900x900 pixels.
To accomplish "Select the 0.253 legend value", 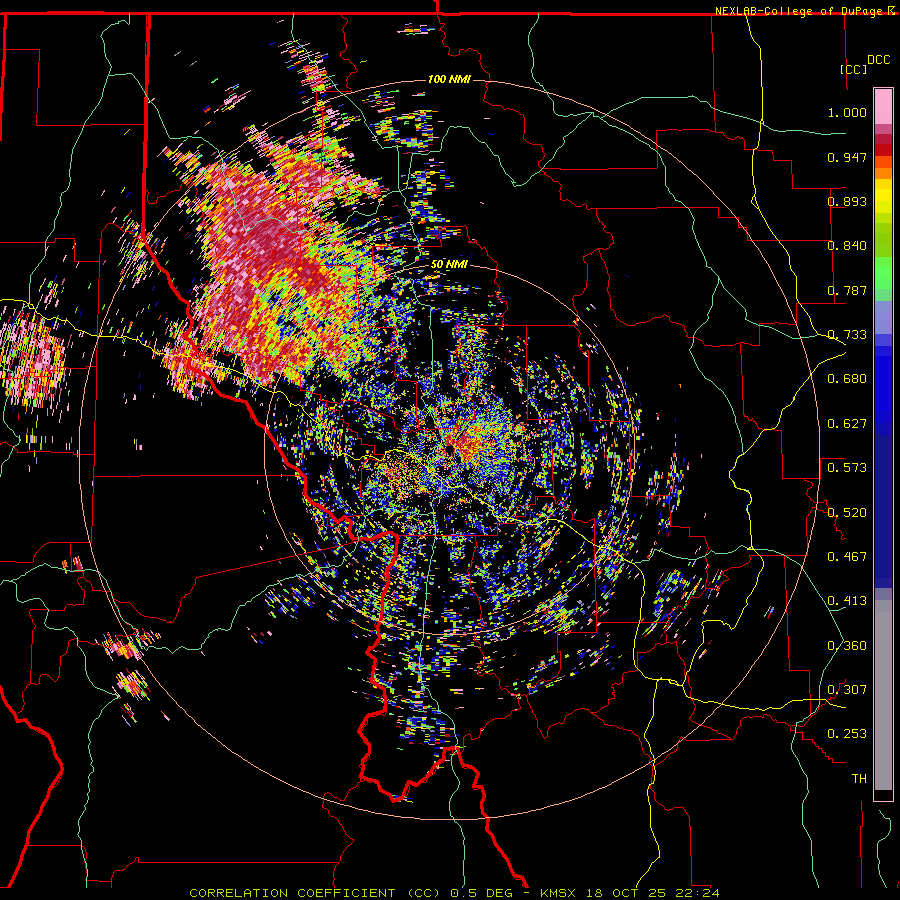I will tap(847, 734).
